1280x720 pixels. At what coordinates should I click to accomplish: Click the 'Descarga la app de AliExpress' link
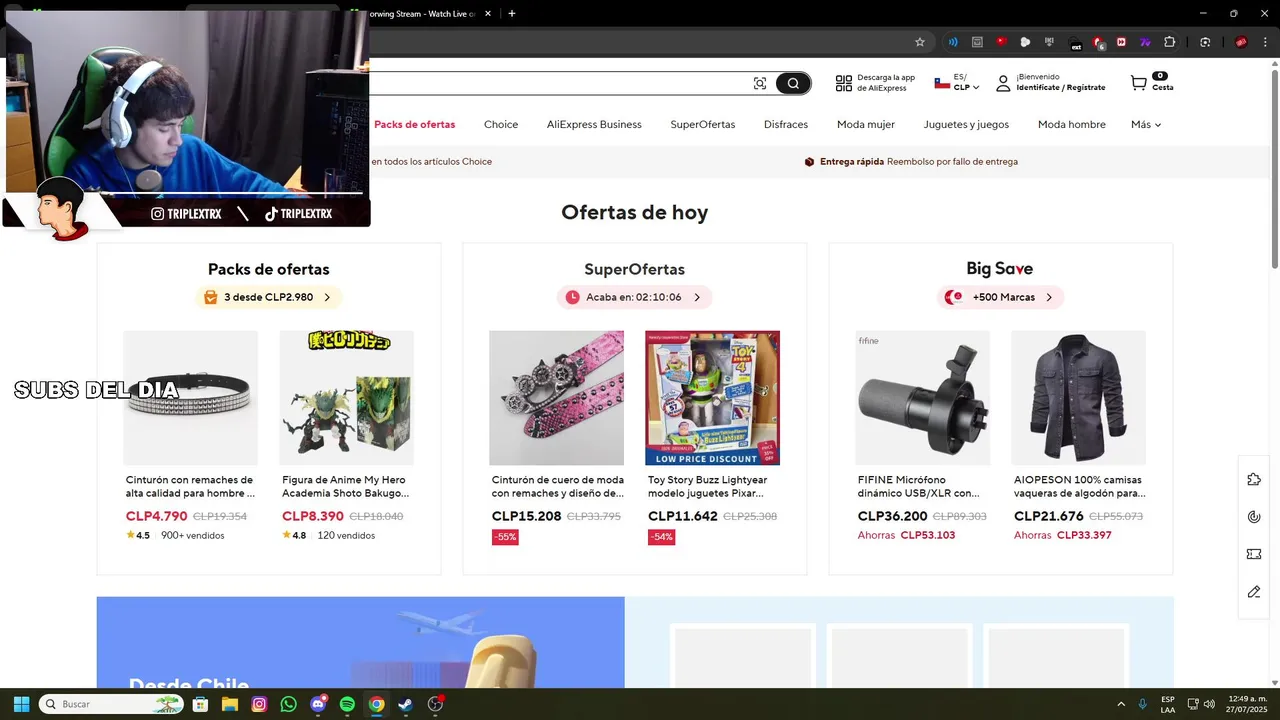point(886,83)
